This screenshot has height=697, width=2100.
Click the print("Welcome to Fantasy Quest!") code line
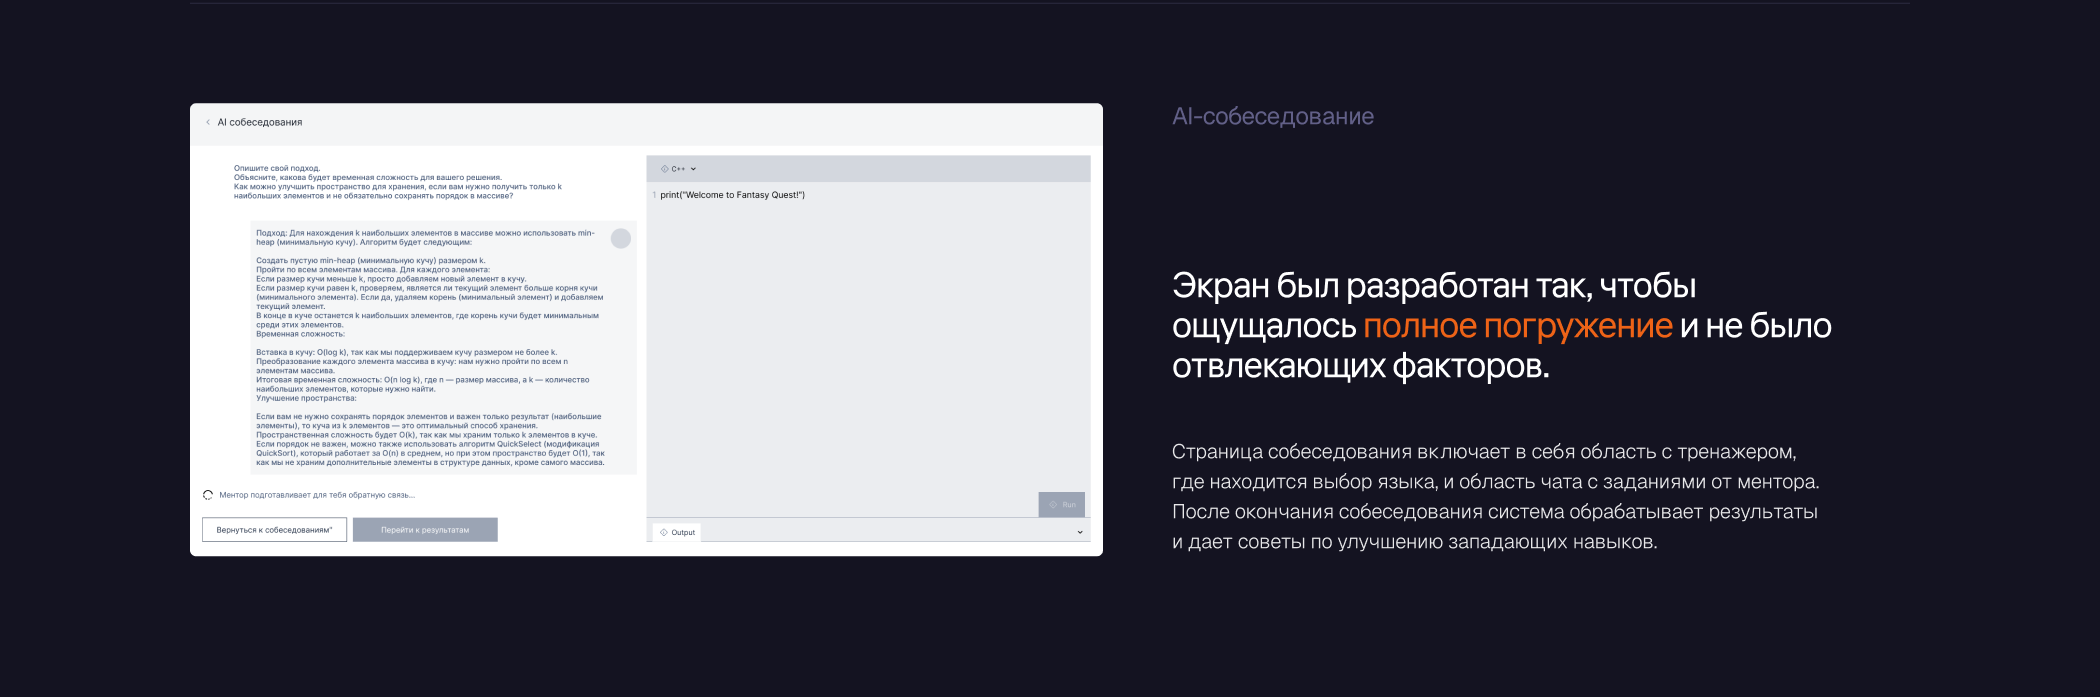point(732,195)
